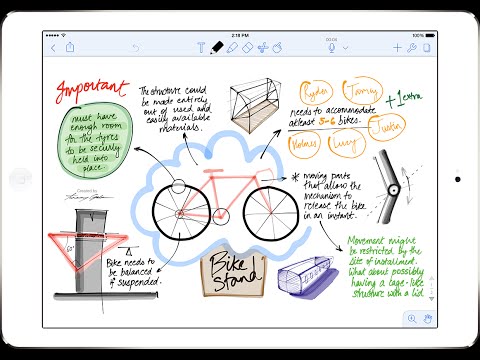Image resolution: width=480 pixels, height=360 pixels.
Task: Tap the 00:06 recording timer
Action: 331,40
